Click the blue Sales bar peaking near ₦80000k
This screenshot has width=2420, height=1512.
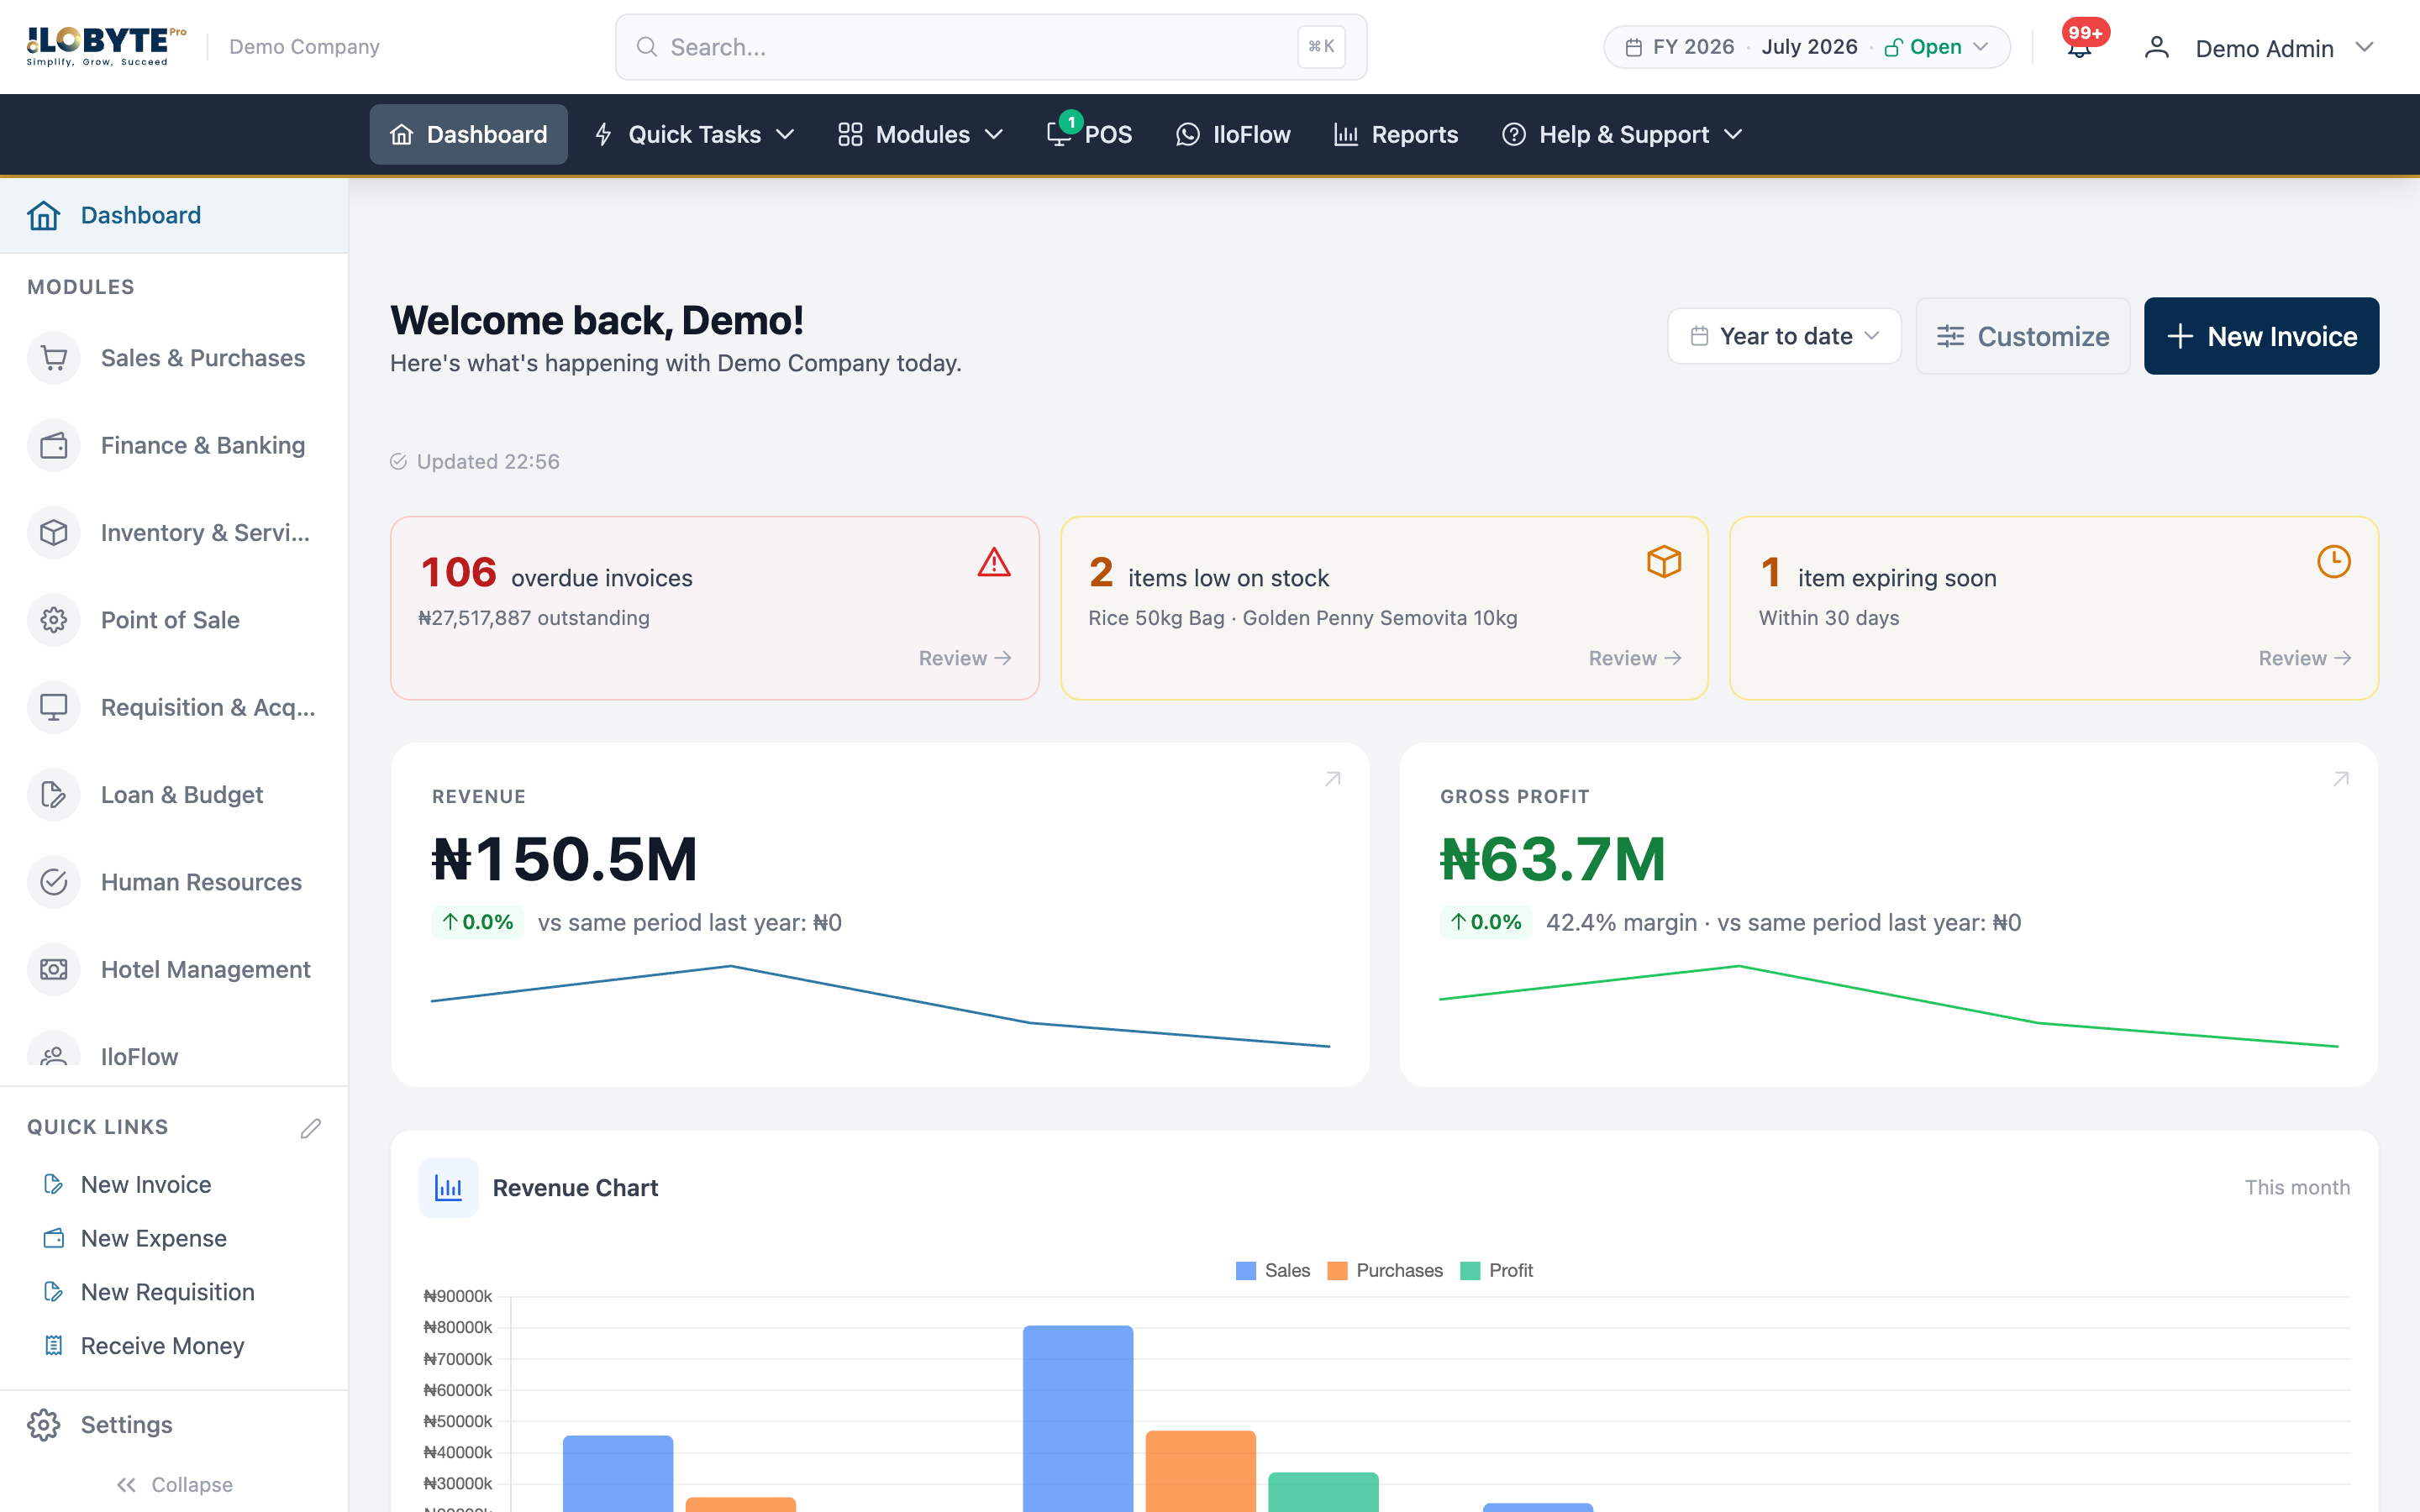click(x=1078, y=1418)
